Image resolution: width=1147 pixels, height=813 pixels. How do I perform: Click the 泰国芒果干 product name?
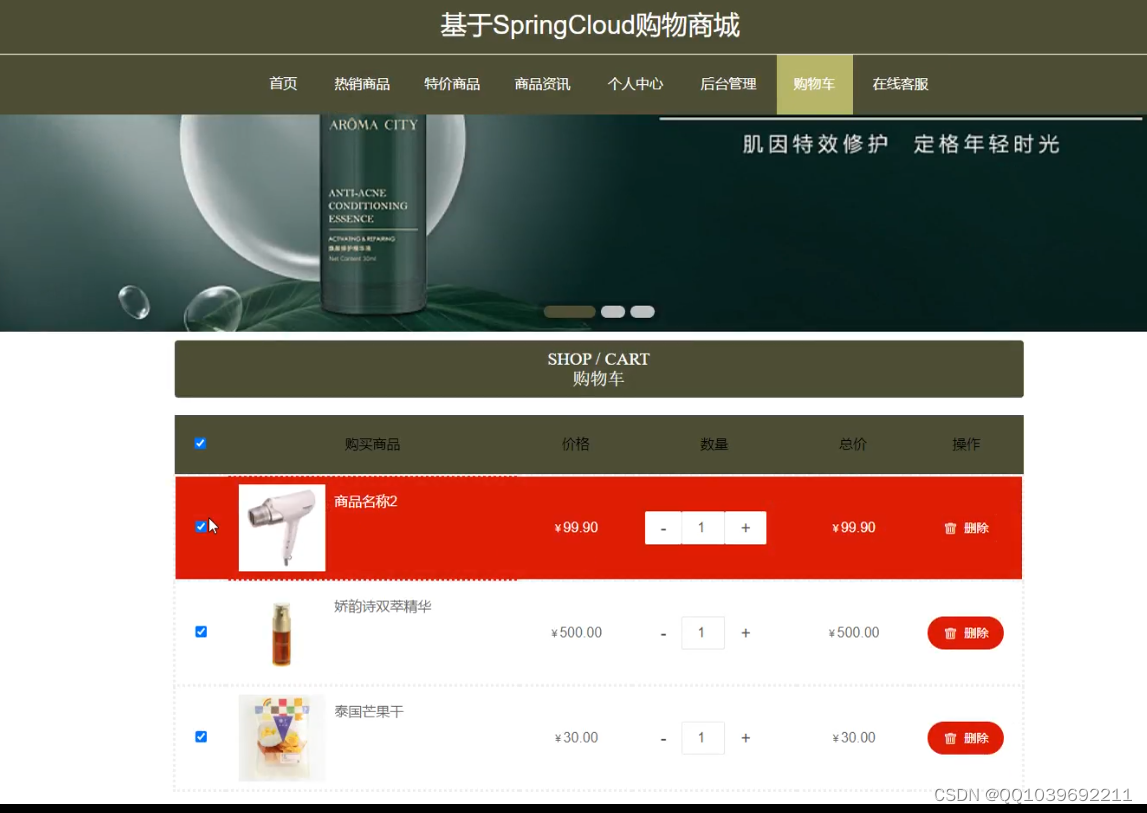pos(369,711)
